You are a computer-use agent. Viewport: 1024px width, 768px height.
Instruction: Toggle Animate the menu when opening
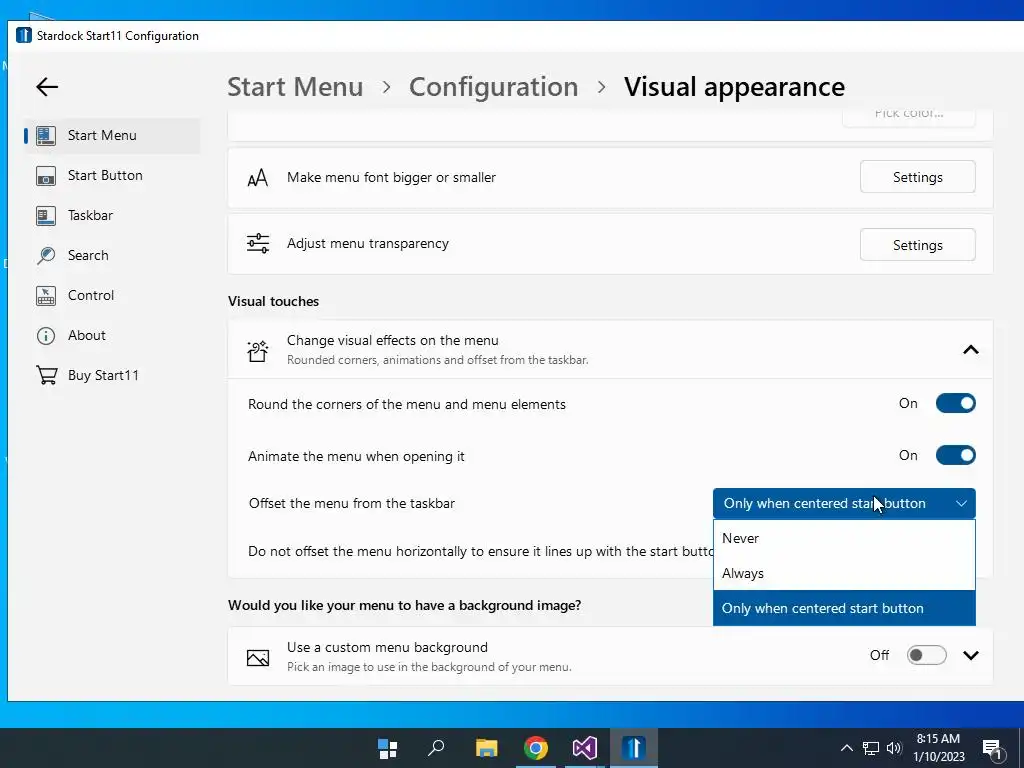click(955, 455)
